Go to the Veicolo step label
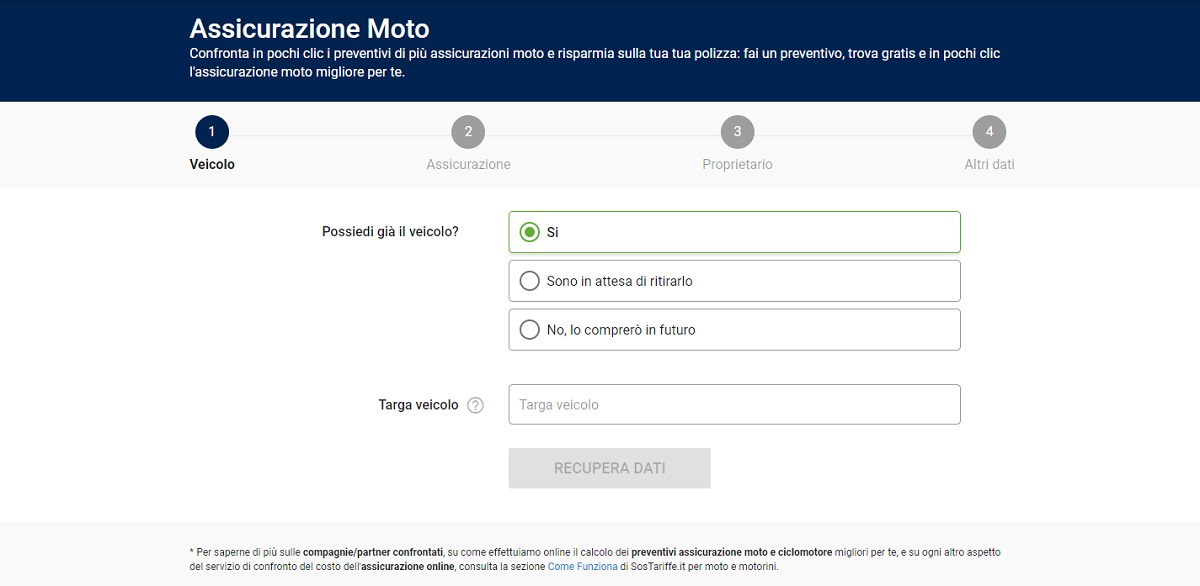The height and width of the screenshot is (586, 1200). [x=212, y=164]
